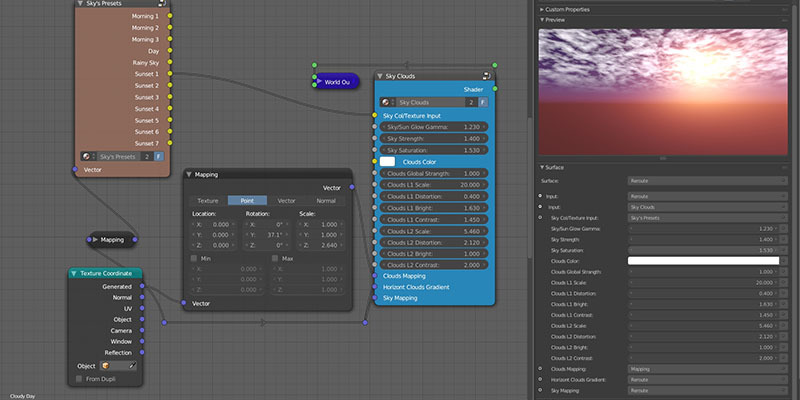This screenshot has width=800, height=400.
Task: Expand the collapsed Mapping node arrow
Action: [95, 239]
